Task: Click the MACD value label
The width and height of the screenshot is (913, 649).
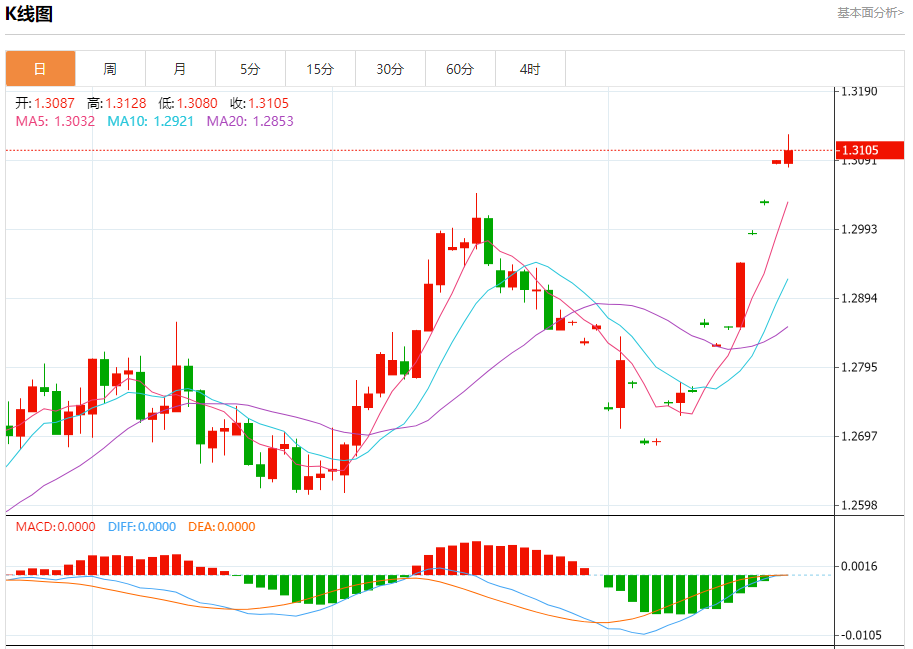Action: click(55, 527)
